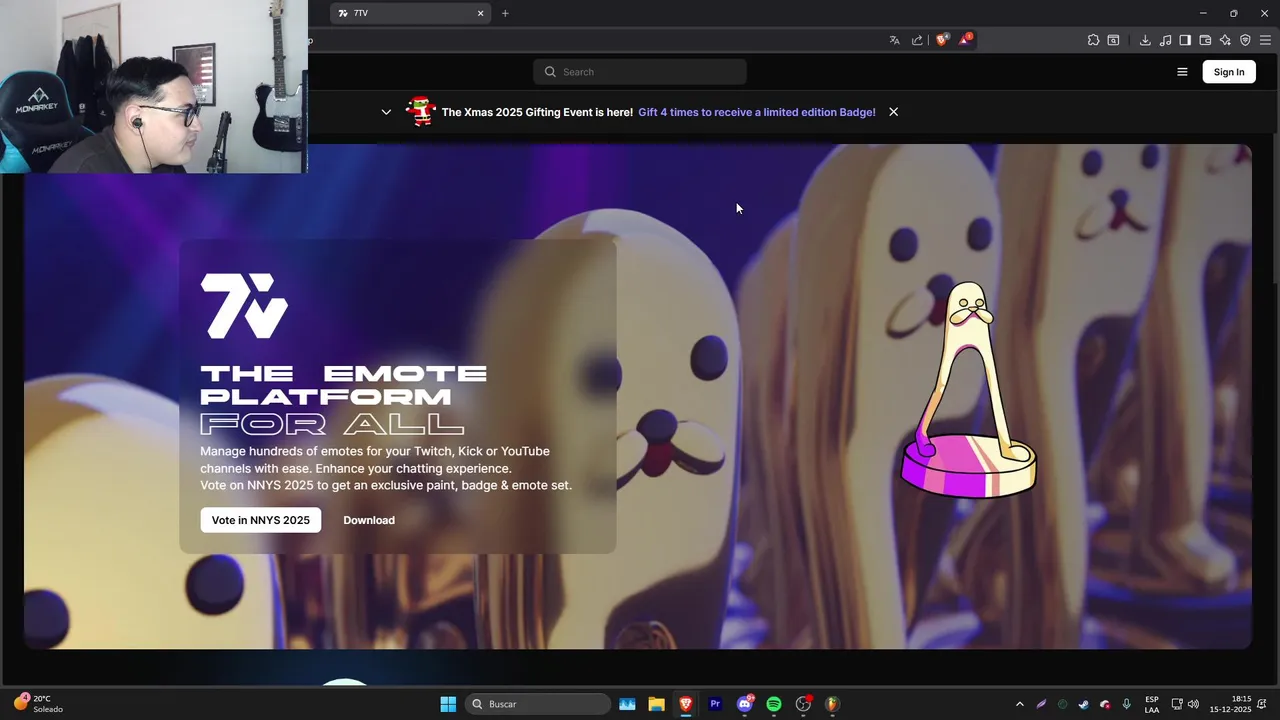Click the Steam tray icon
The height and width of the screenshot is (720, 1280).
1083,704
